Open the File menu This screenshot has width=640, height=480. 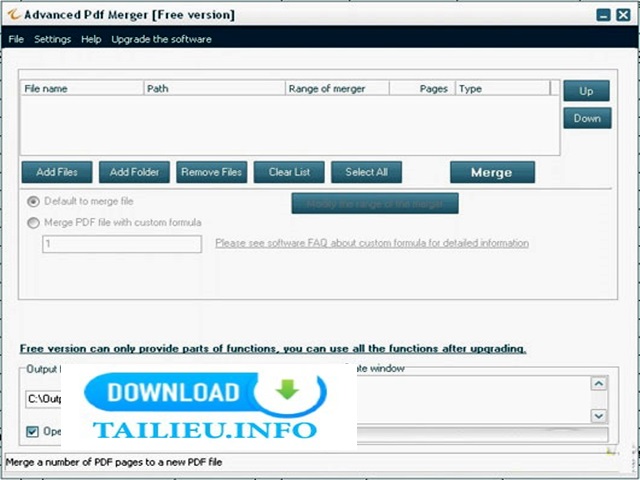(16, 39)
